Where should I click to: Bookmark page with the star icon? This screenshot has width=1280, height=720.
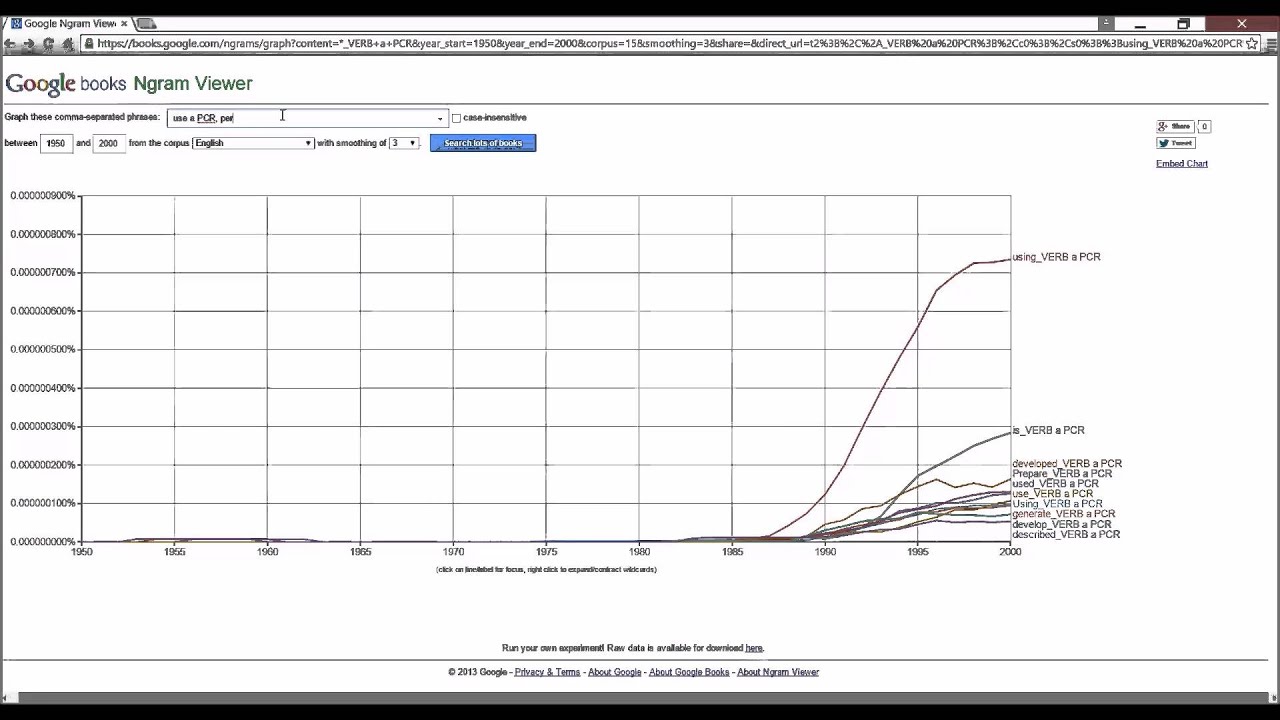pos(1252,44)
